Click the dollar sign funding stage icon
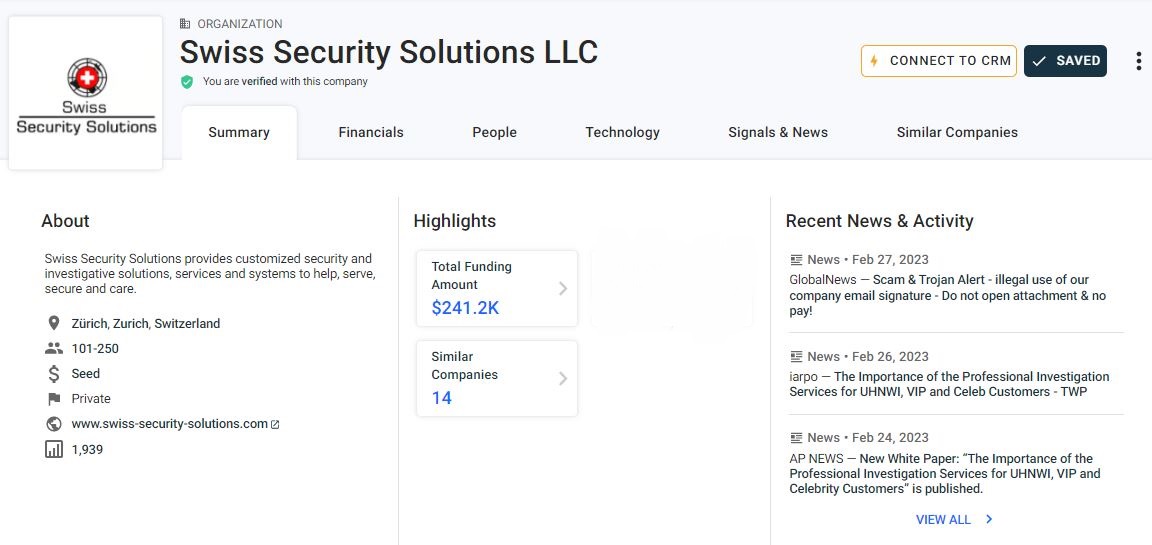Screen dimensions: 1152x545 click(x=54, y=373)
